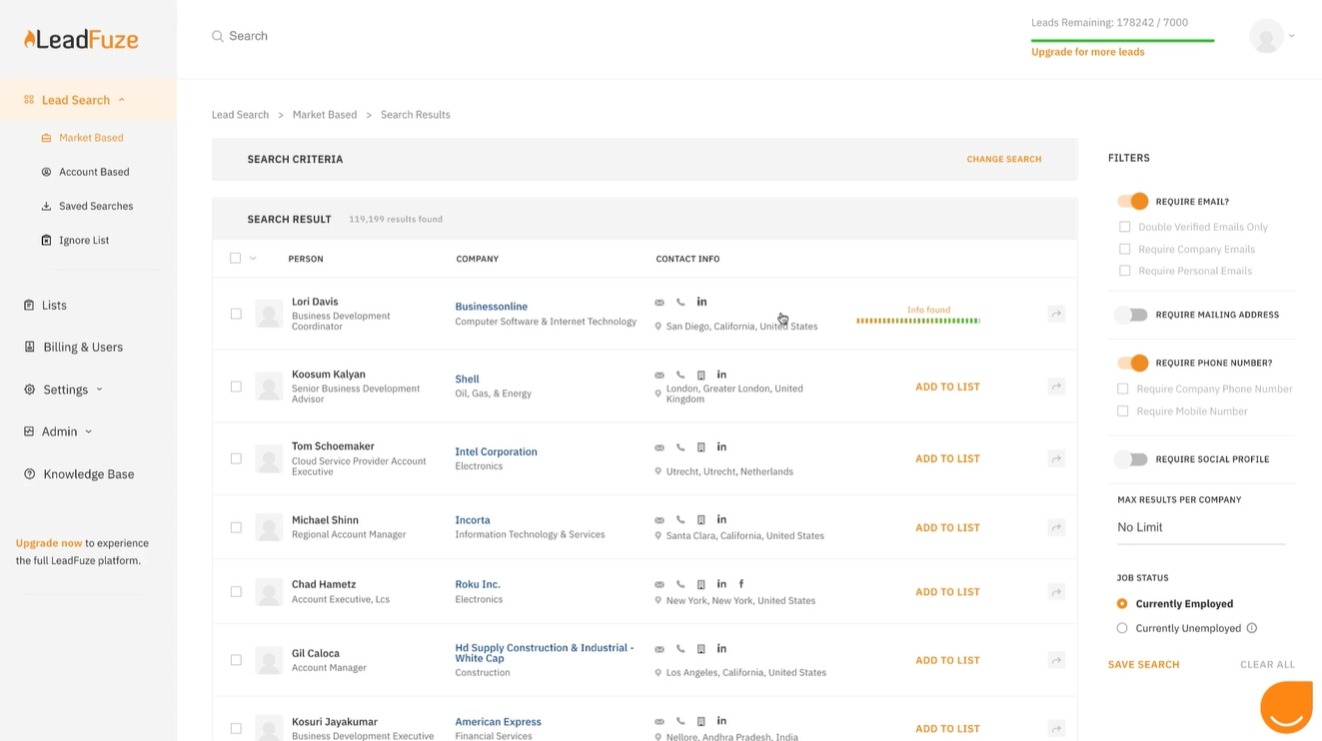1322x741 pixels.
Task: Click Koosum Kalyan mobile phone icon
Action: (701, 375)
